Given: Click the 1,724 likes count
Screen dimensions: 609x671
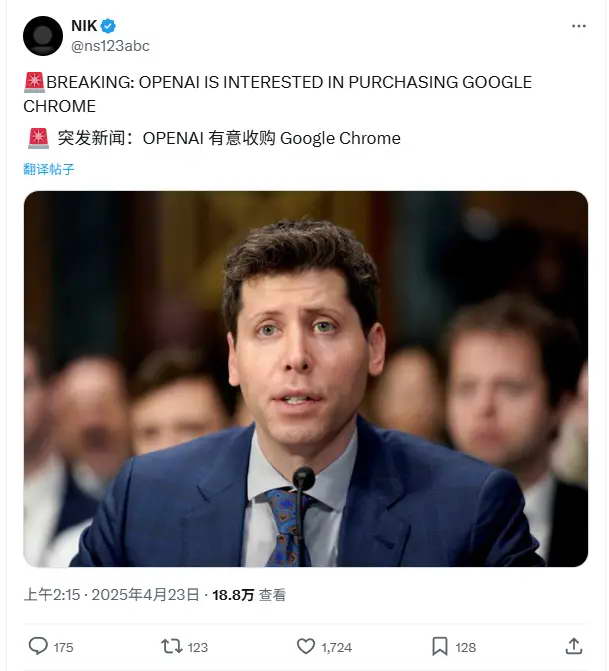Looking at the screenshot, I should (x=336, y=647).
